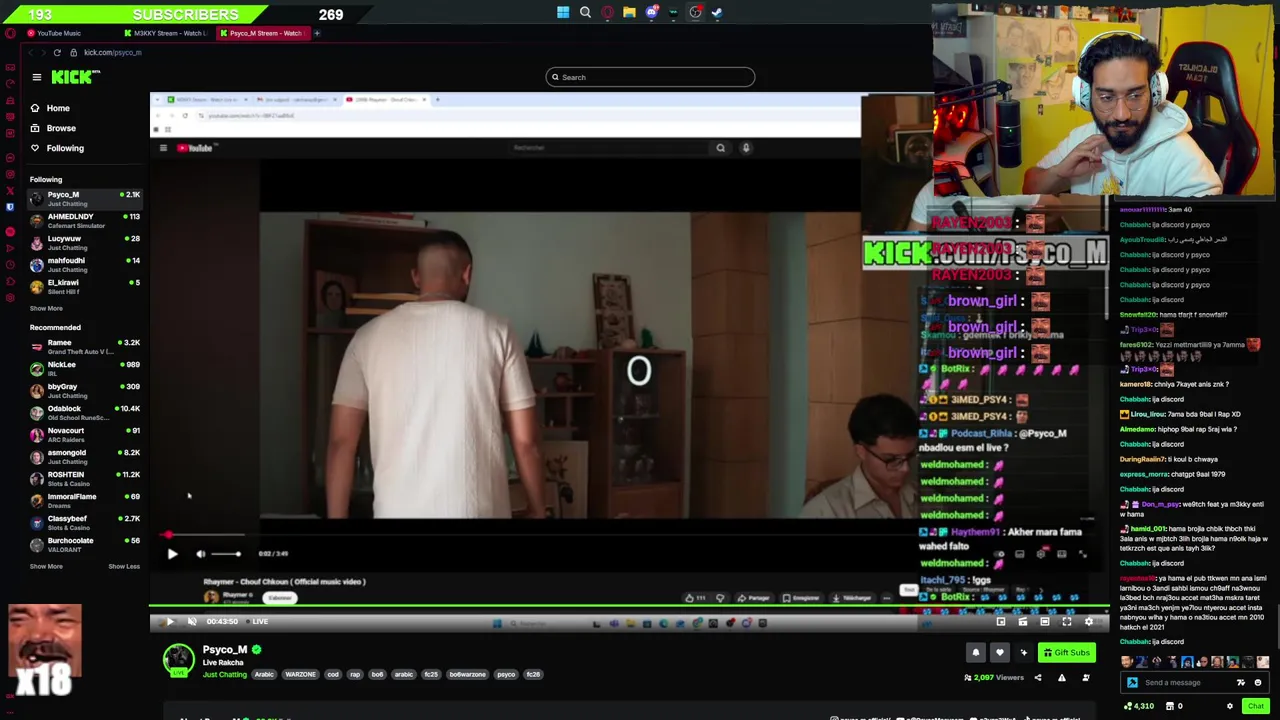Viewport: 1280px width, 720px height.
Task: Click the Kick search field
Action: pos(650,77)
